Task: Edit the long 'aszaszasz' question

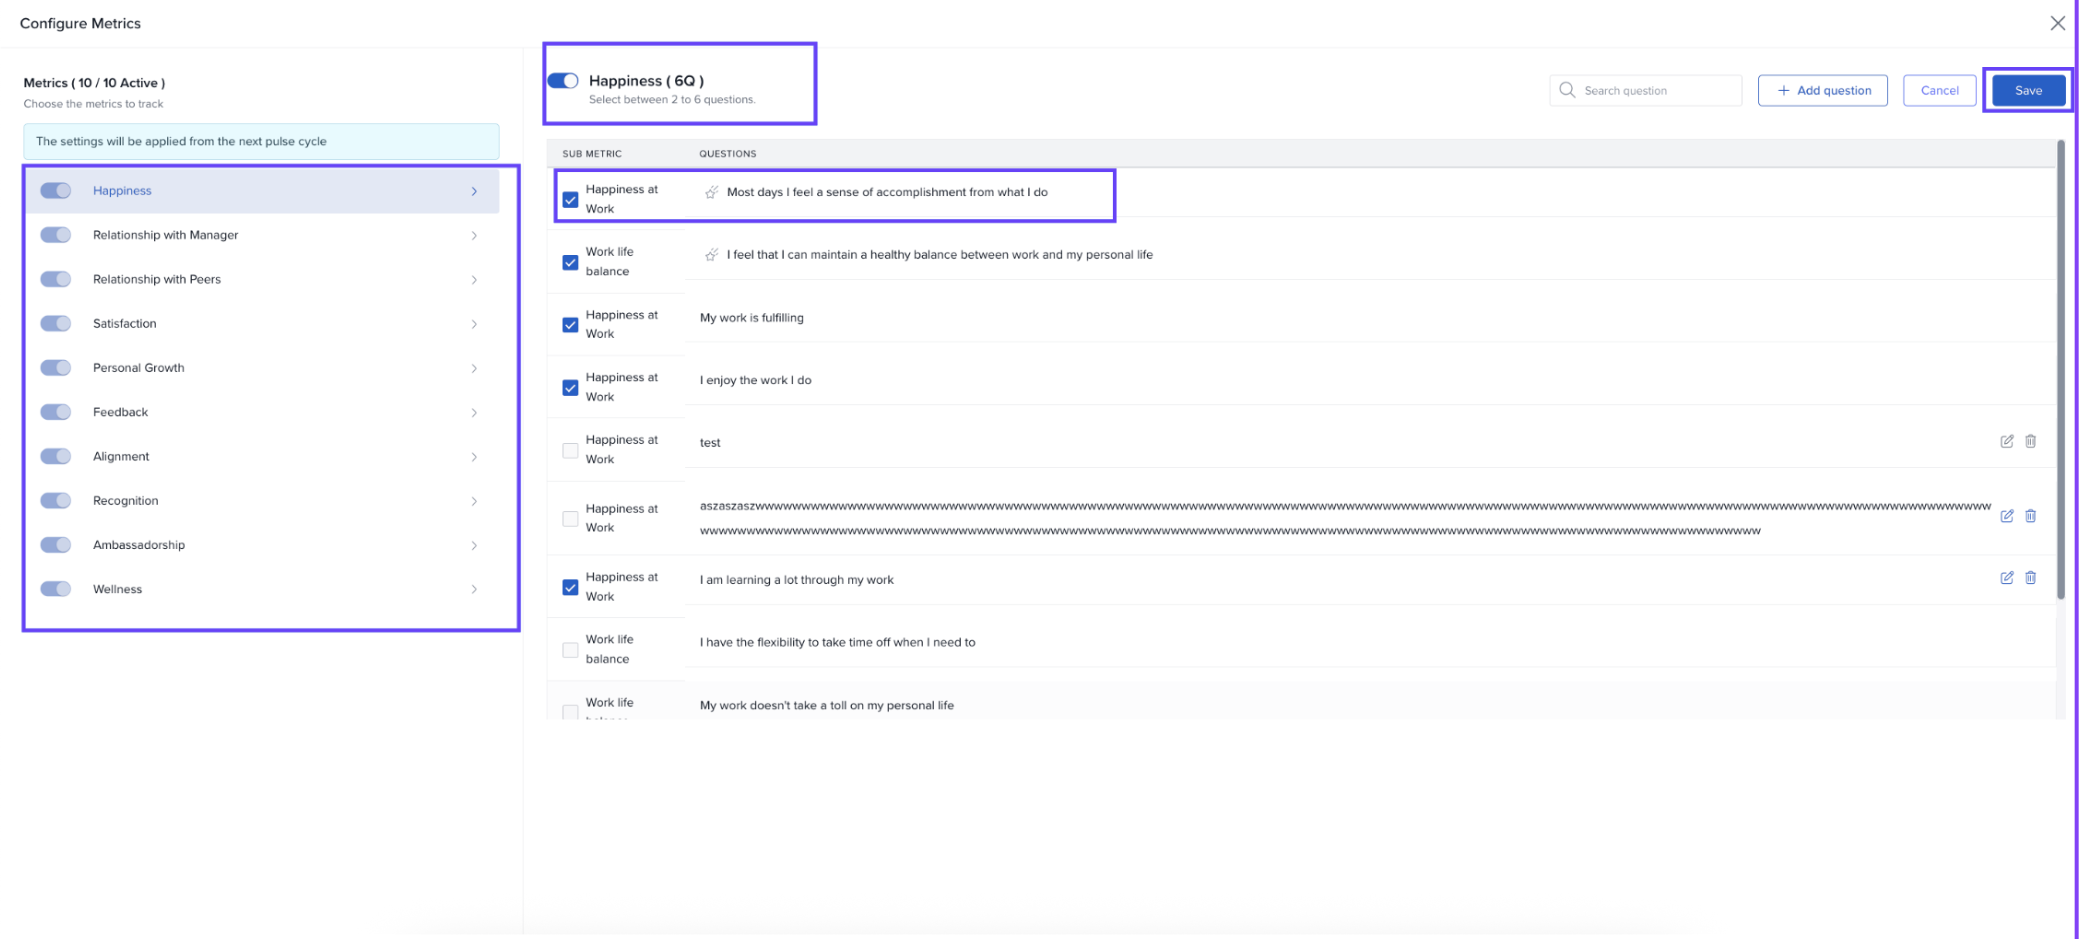Action: [2006, 516]
